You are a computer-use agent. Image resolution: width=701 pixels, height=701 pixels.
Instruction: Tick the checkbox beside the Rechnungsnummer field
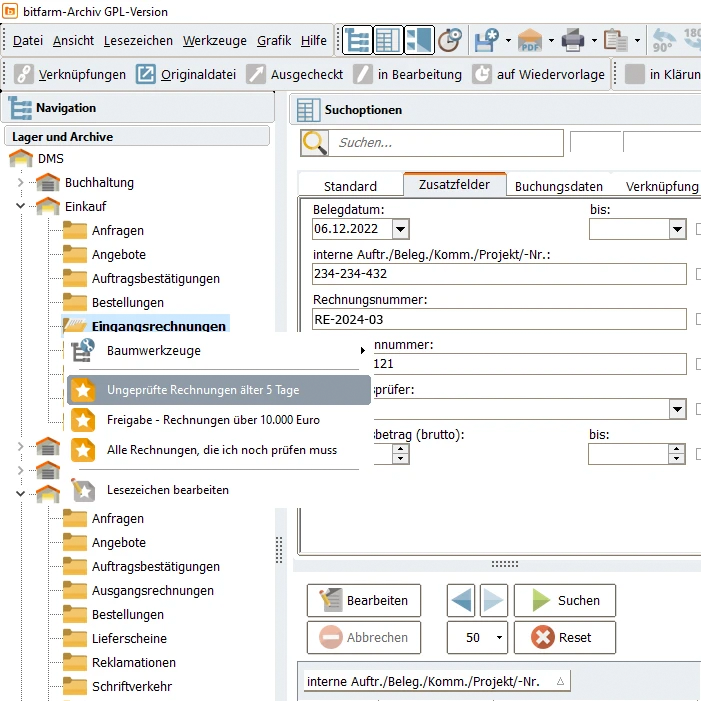pyautogui.click(x=698, y=319)
